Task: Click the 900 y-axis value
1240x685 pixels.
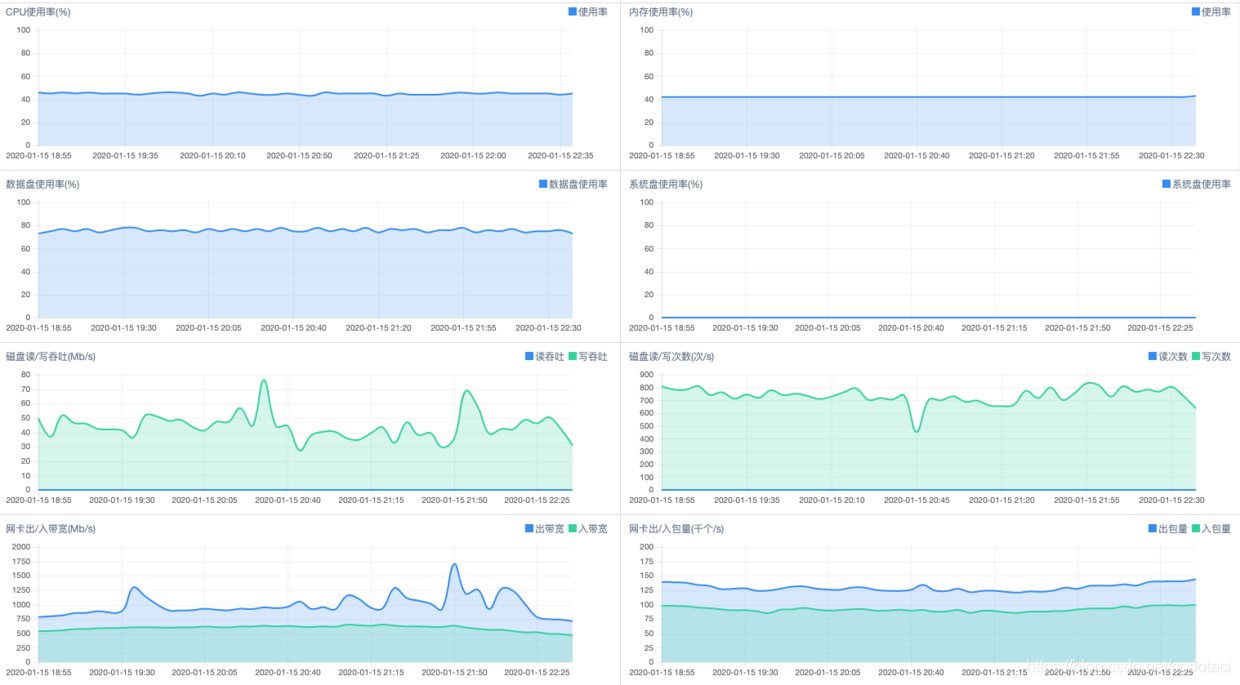Action: 646,375
